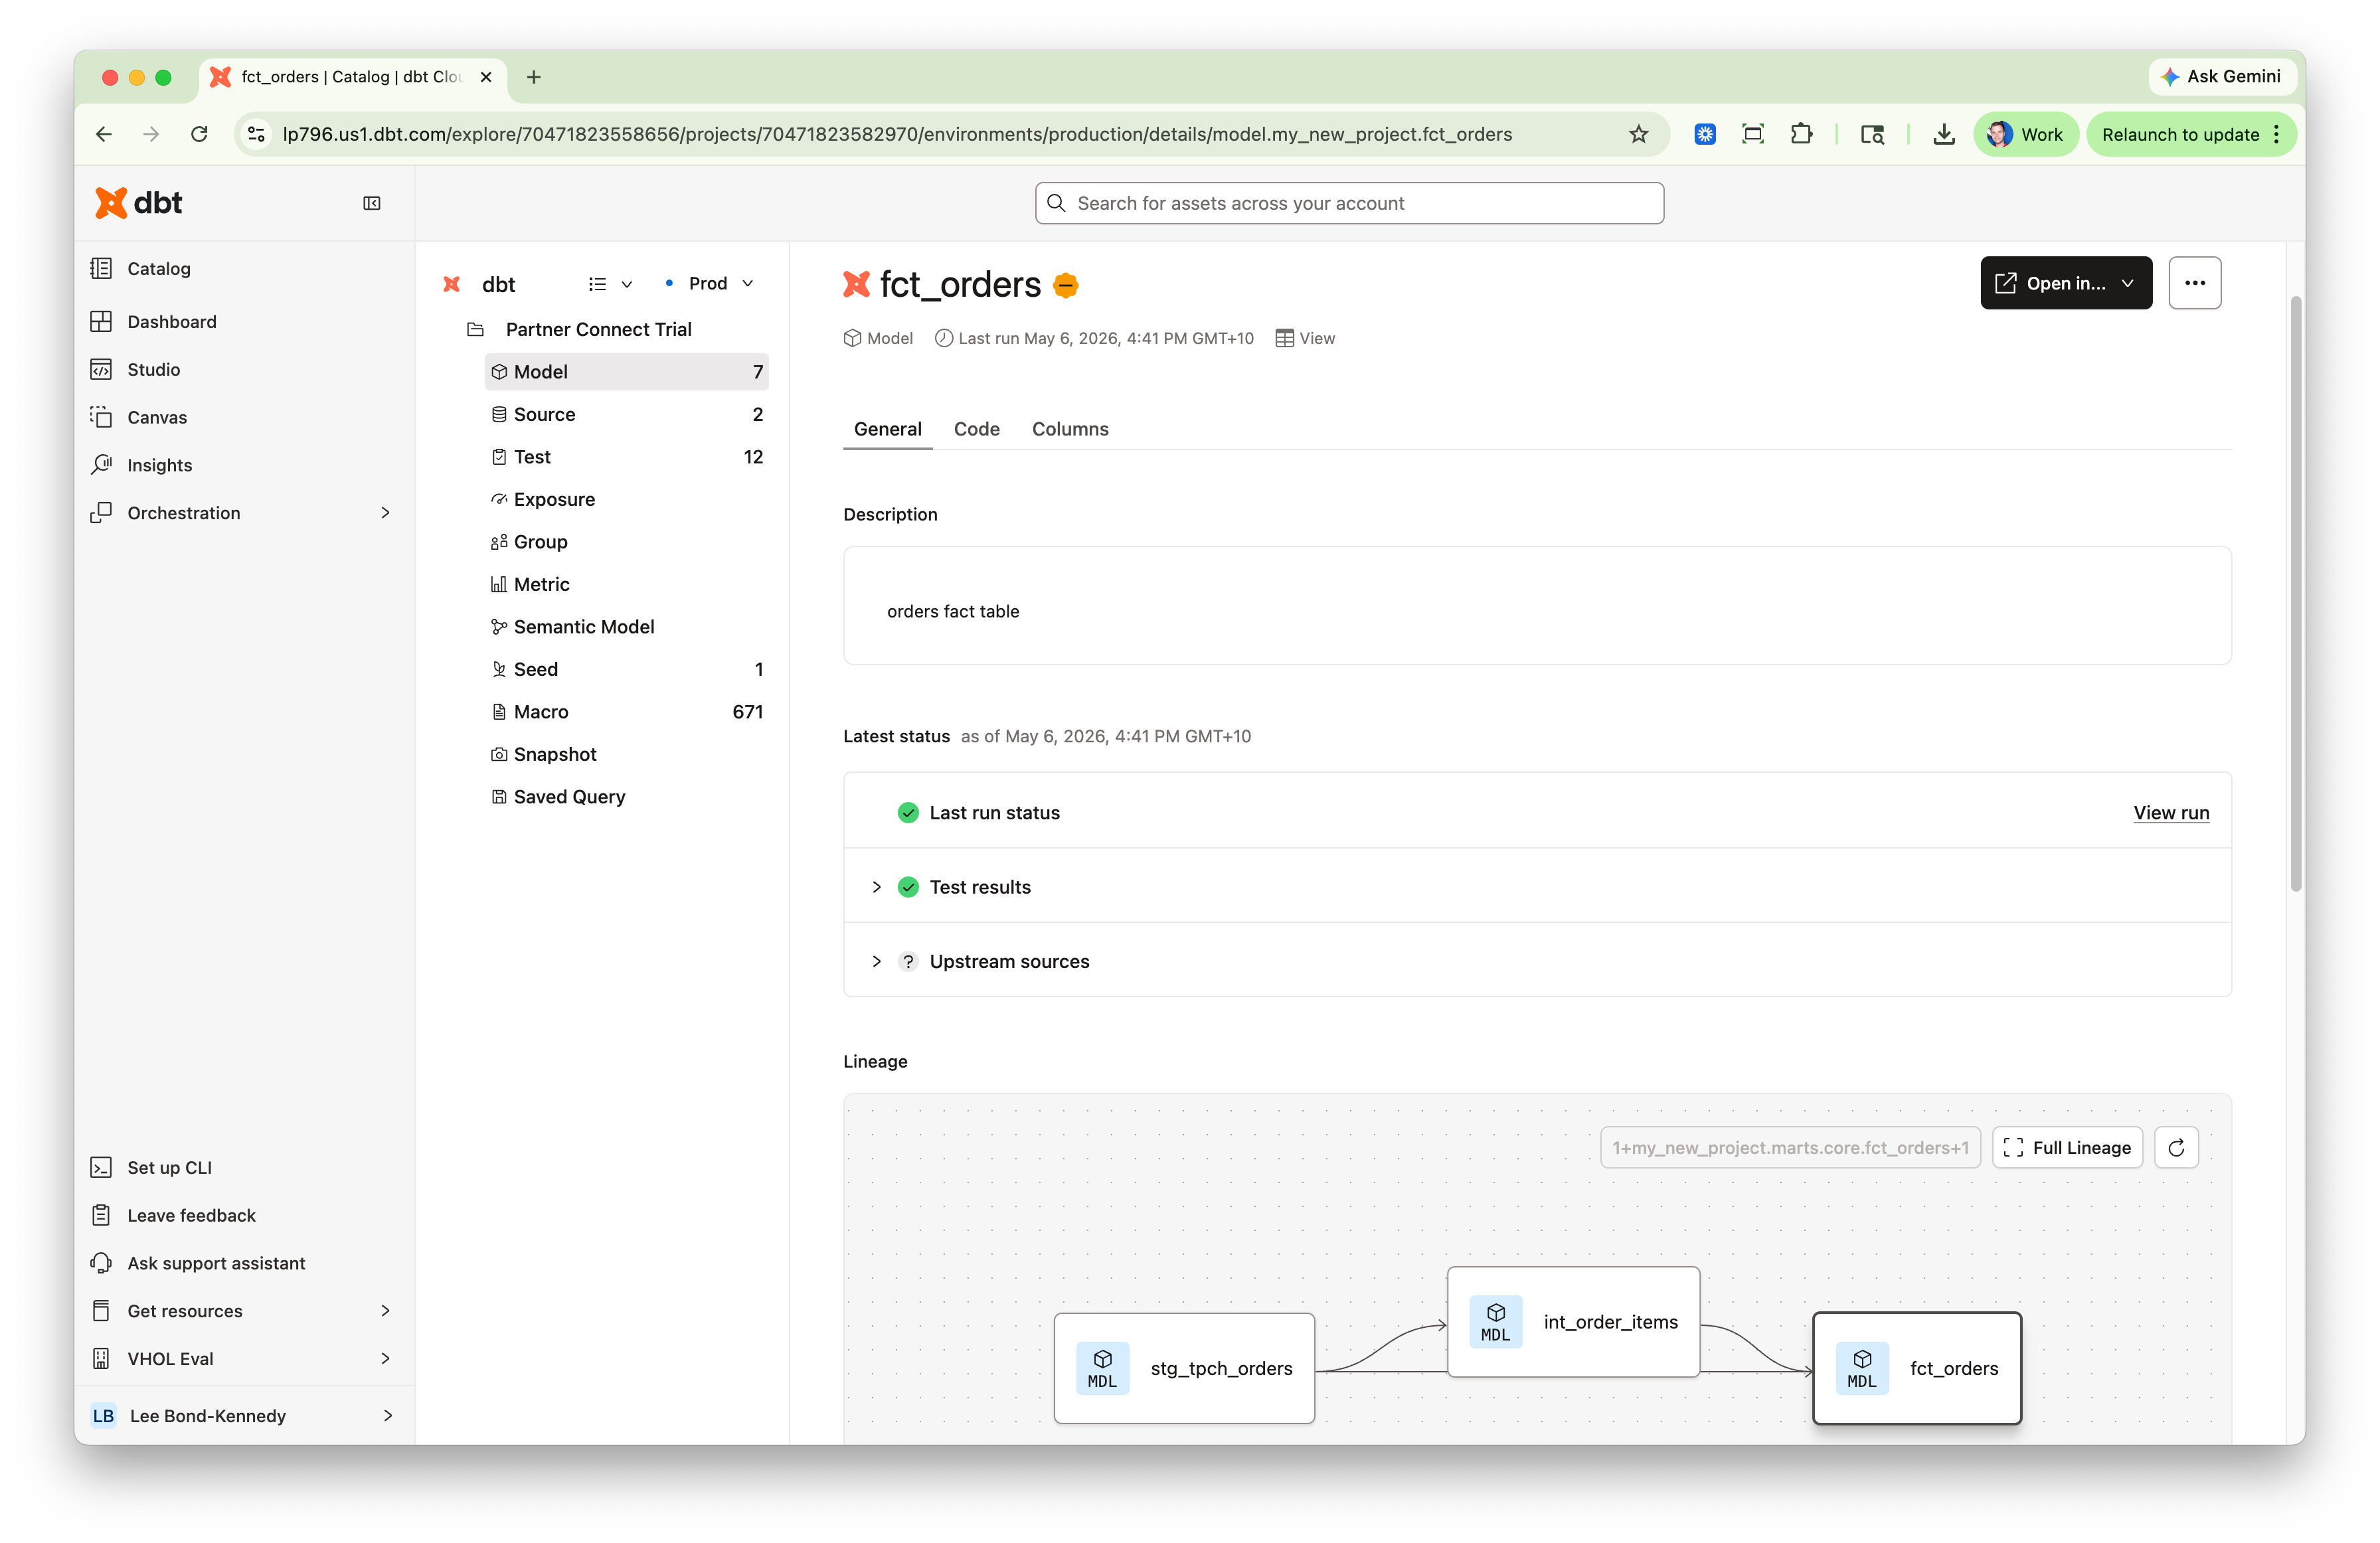Select Partner Connect Trial folder
Screen dimensions: 2380x1543
pos(598,329)
